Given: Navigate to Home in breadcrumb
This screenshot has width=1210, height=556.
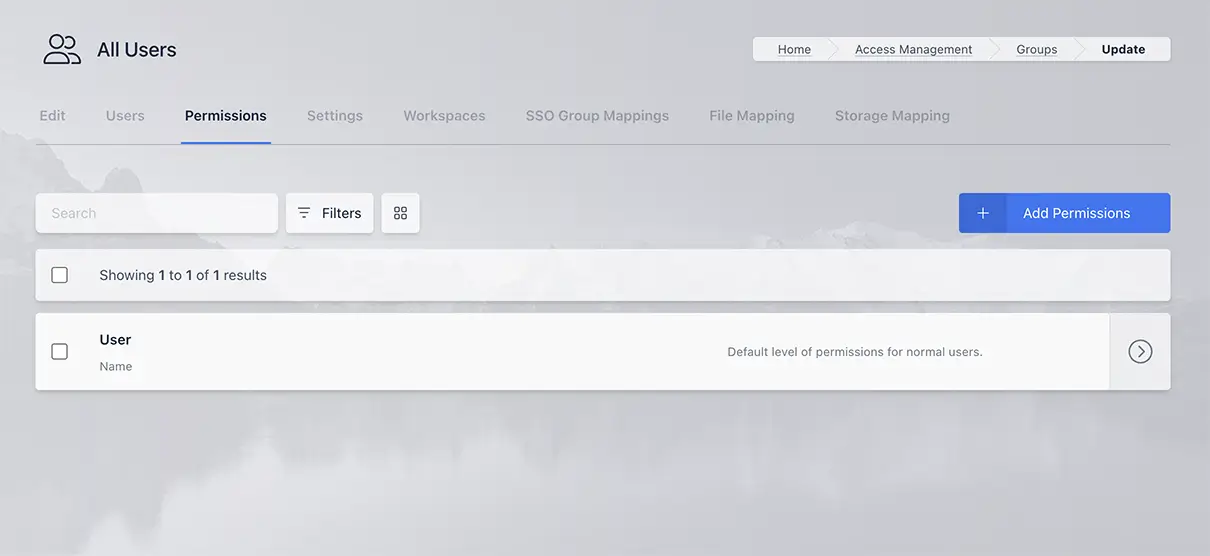Looking at the screenshot, I should pyautogui.click(x=794, y=49).
